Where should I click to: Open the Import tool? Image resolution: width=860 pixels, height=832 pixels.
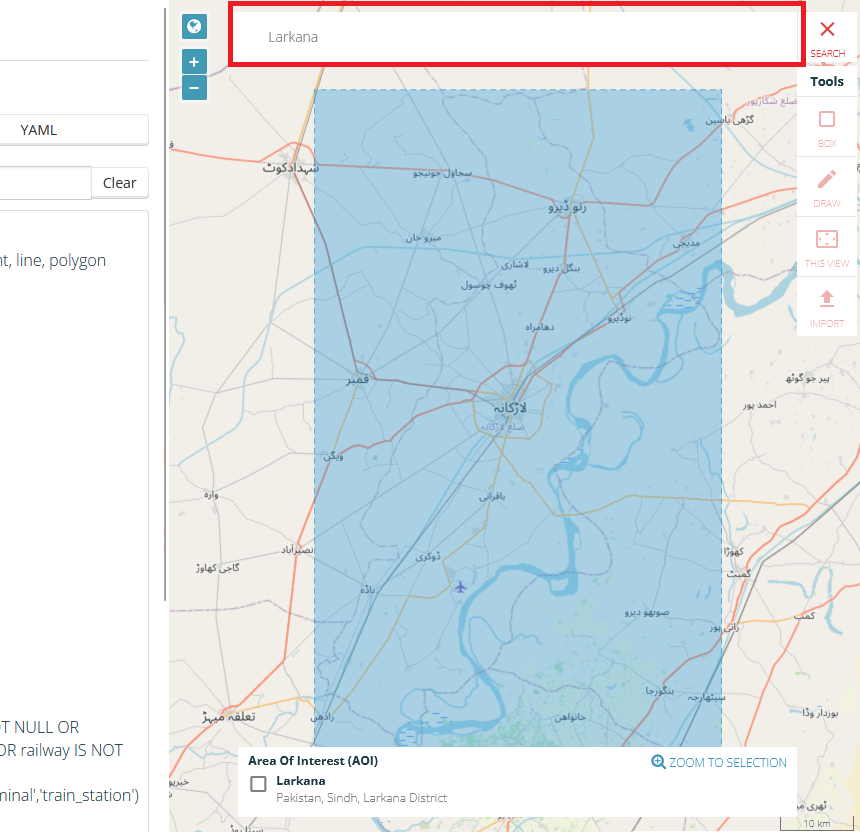tap(827, 305)
